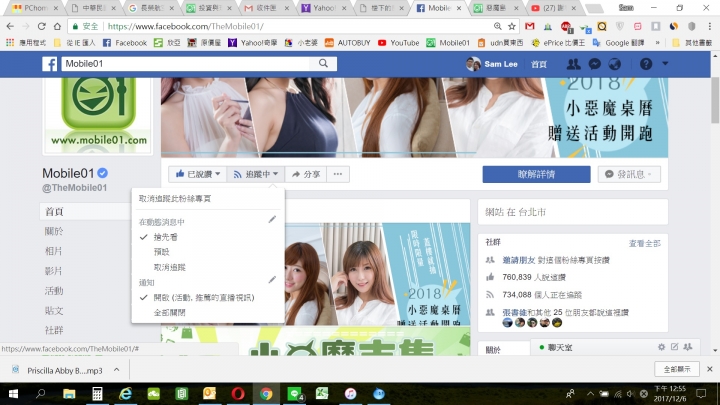Edit notification settings pencil icon

(x=272, y=280)
